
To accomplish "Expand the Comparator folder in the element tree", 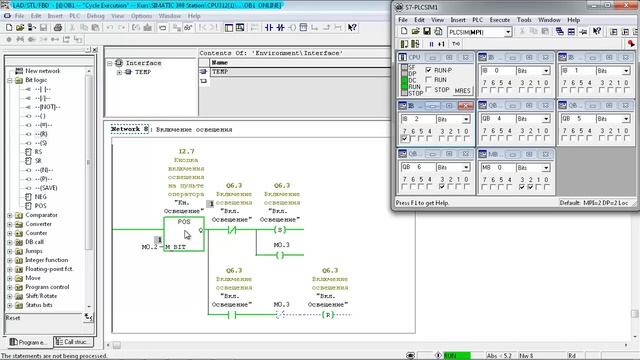I will pyautogui.click(x=10, y=215).
